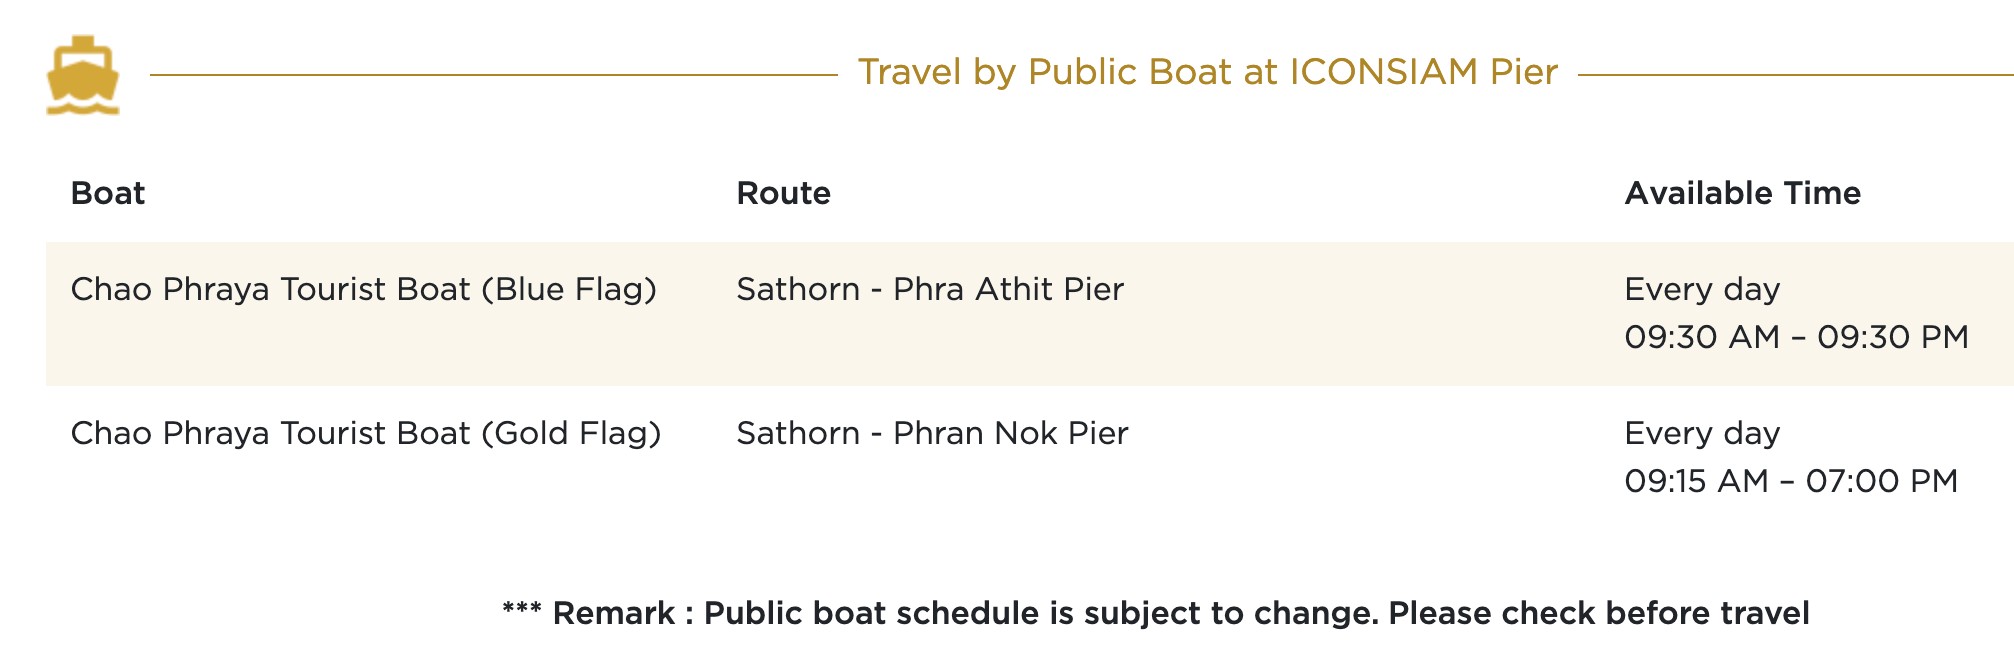Click the Sathorn - Phra Athit Pier route
The width and height of the screenshot is (2014, 648).
click(x=930, y=289)
